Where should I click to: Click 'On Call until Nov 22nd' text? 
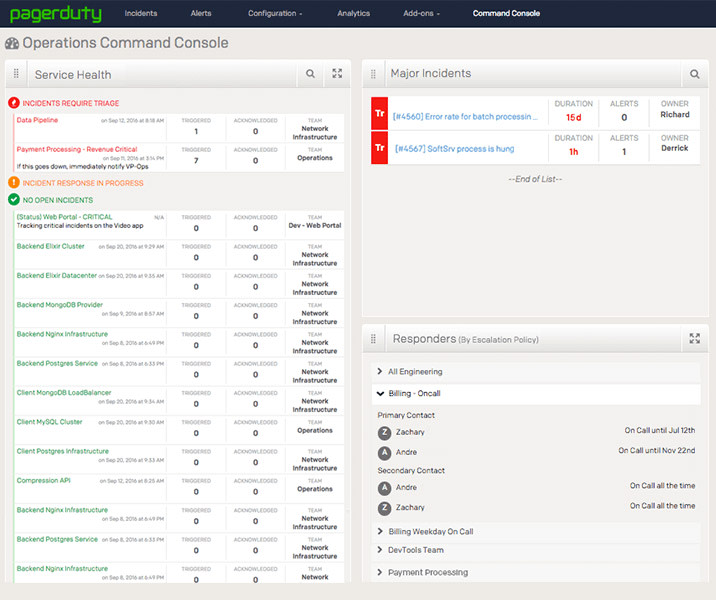[x=657, y=450]
